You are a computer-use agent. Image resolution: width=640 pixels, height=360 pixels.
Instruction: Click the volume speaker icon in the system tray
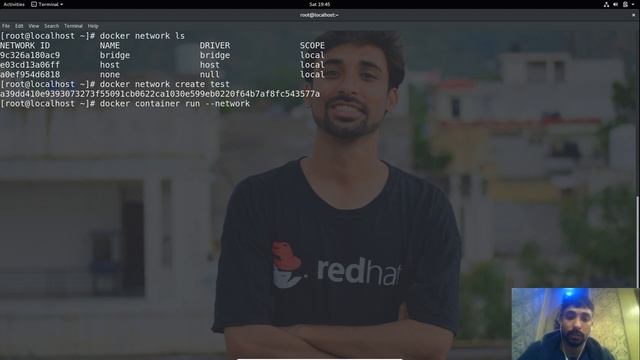pos(616,4)
